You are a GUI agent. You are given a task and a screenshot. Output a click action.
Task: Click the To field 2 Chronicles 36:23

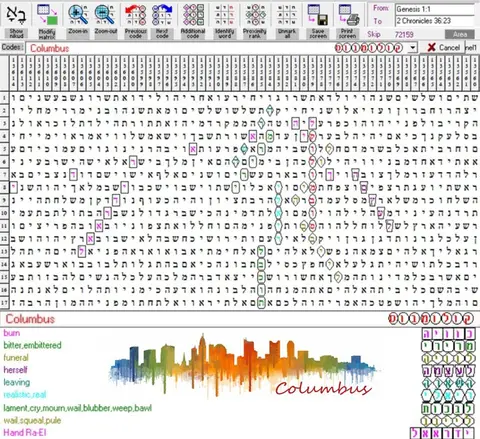435,21
